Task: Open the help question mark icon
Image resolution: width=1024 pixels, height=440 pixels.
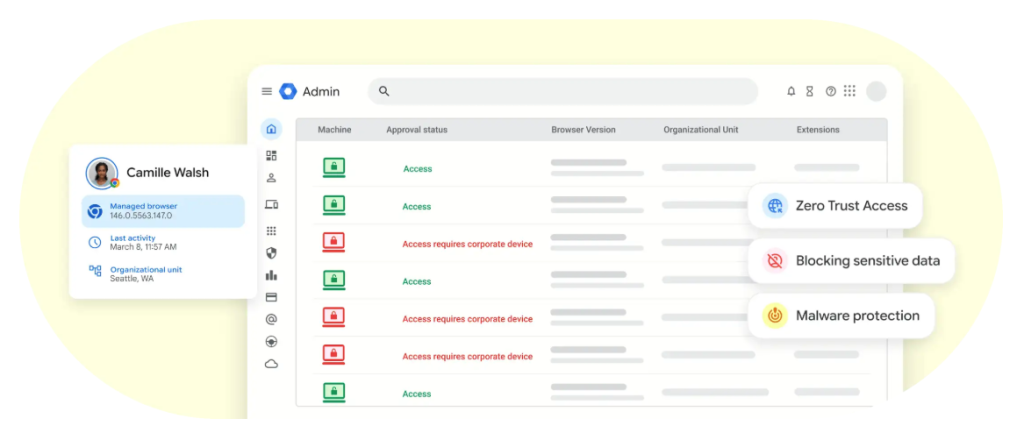Action: point(831,91)
